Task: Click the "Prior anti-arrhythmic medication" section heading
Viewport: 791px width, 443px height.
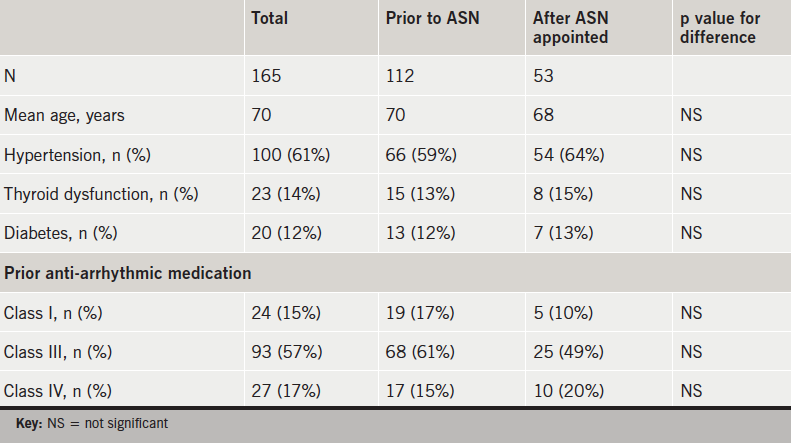Action: (x=127, y=272)
